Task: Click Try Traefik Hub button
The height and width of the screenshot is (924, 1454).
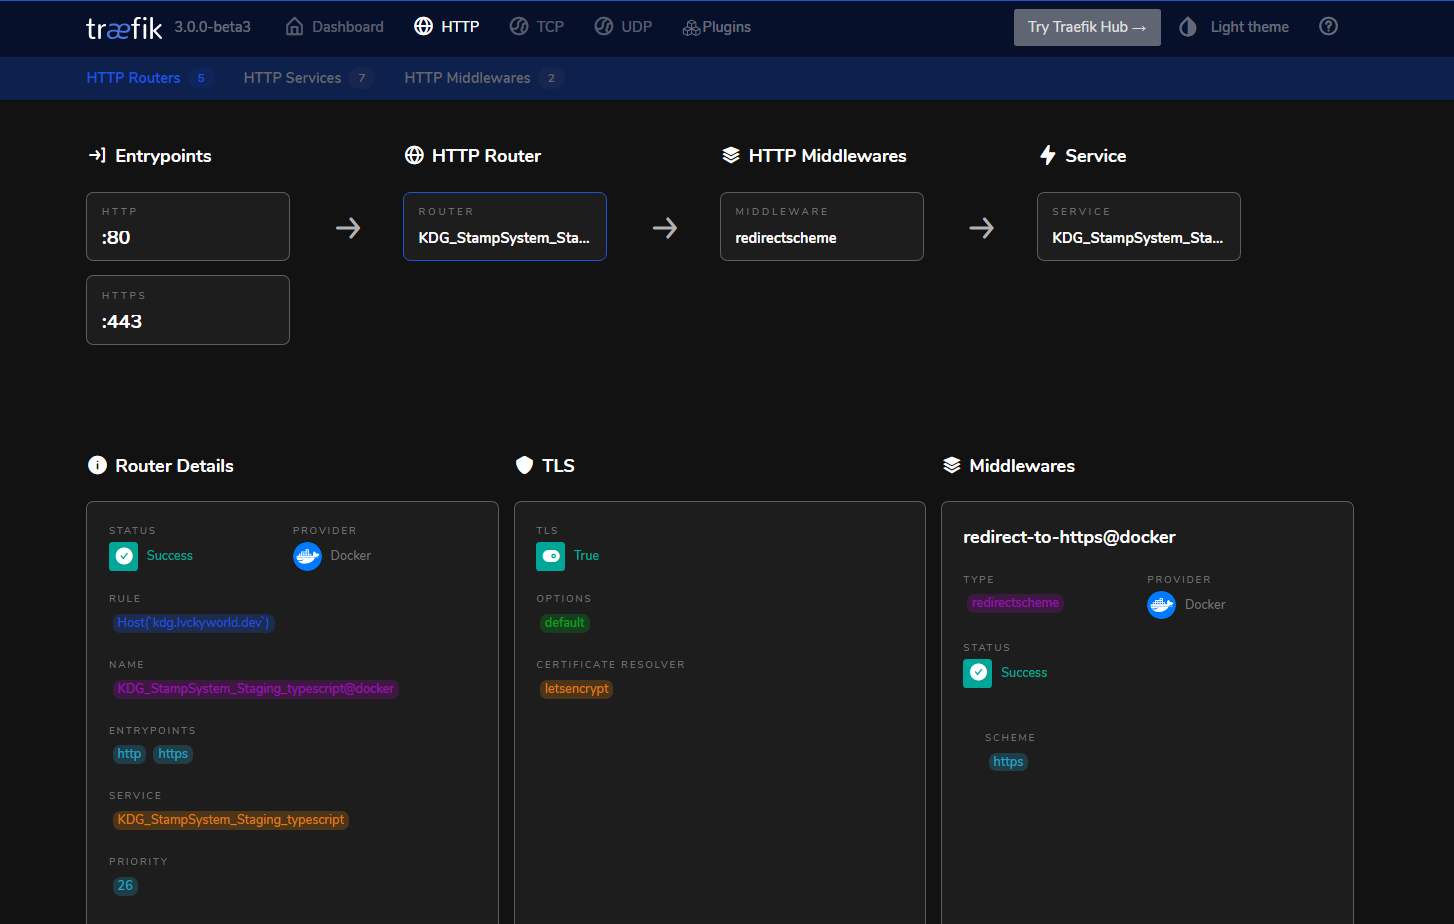Action: [x=1087, y=27]
